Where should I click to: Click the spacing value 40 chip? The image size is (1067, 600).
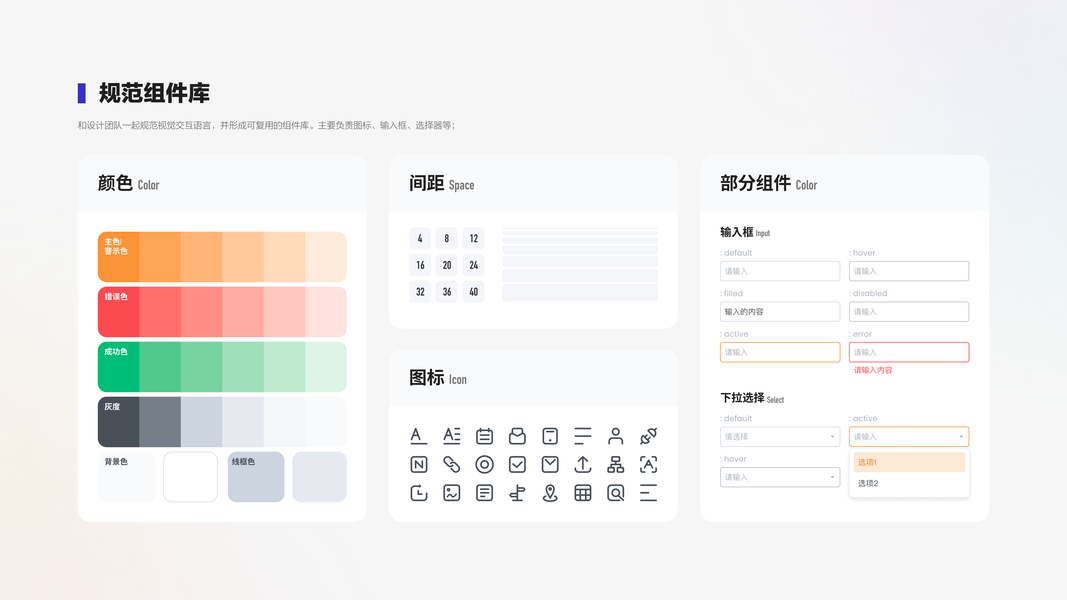point(474,291)
